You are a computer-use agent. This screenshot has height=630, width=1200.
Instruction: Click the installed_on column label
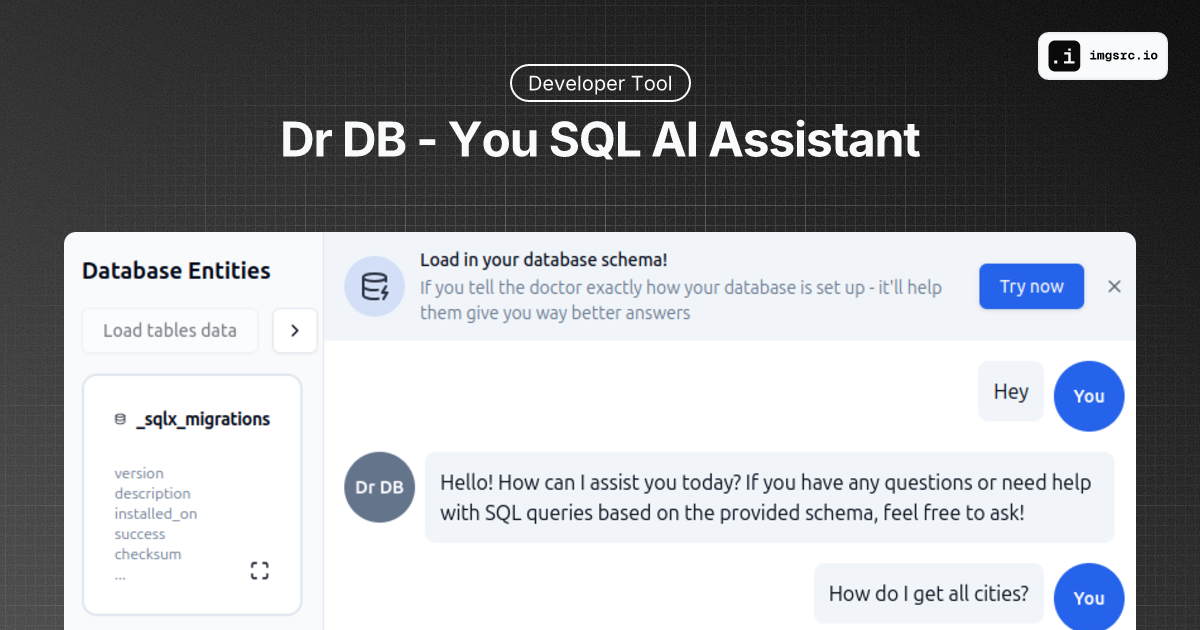(x=155, y=513)
